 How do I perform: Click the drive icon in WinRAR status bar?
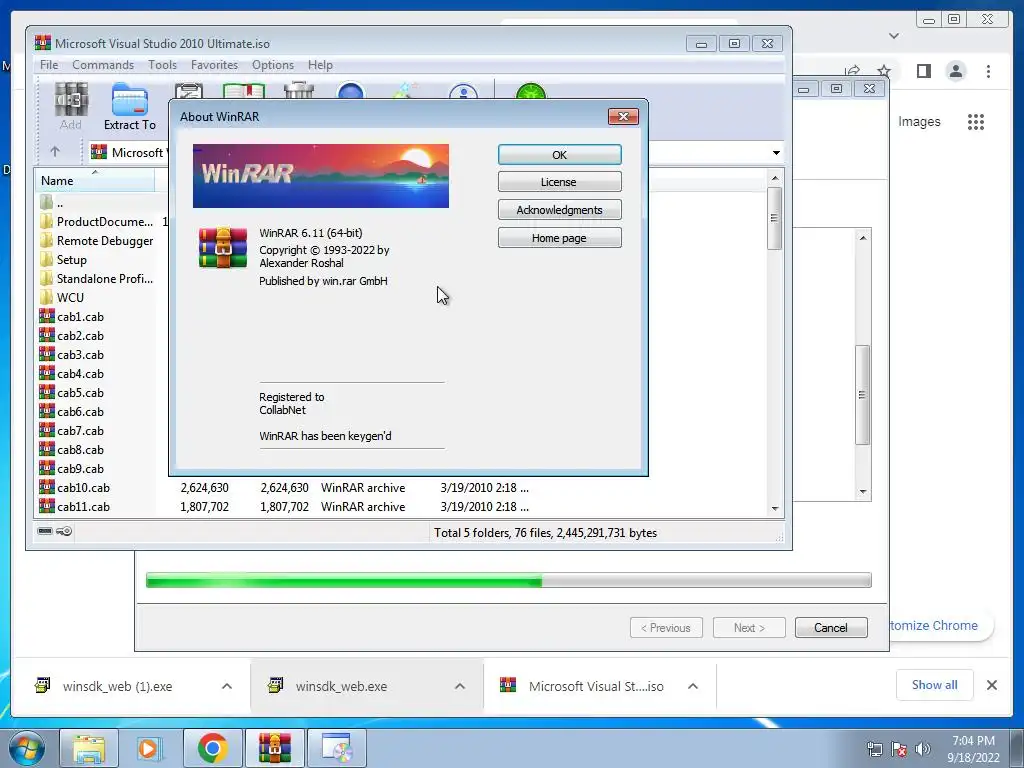click(45, 531)
